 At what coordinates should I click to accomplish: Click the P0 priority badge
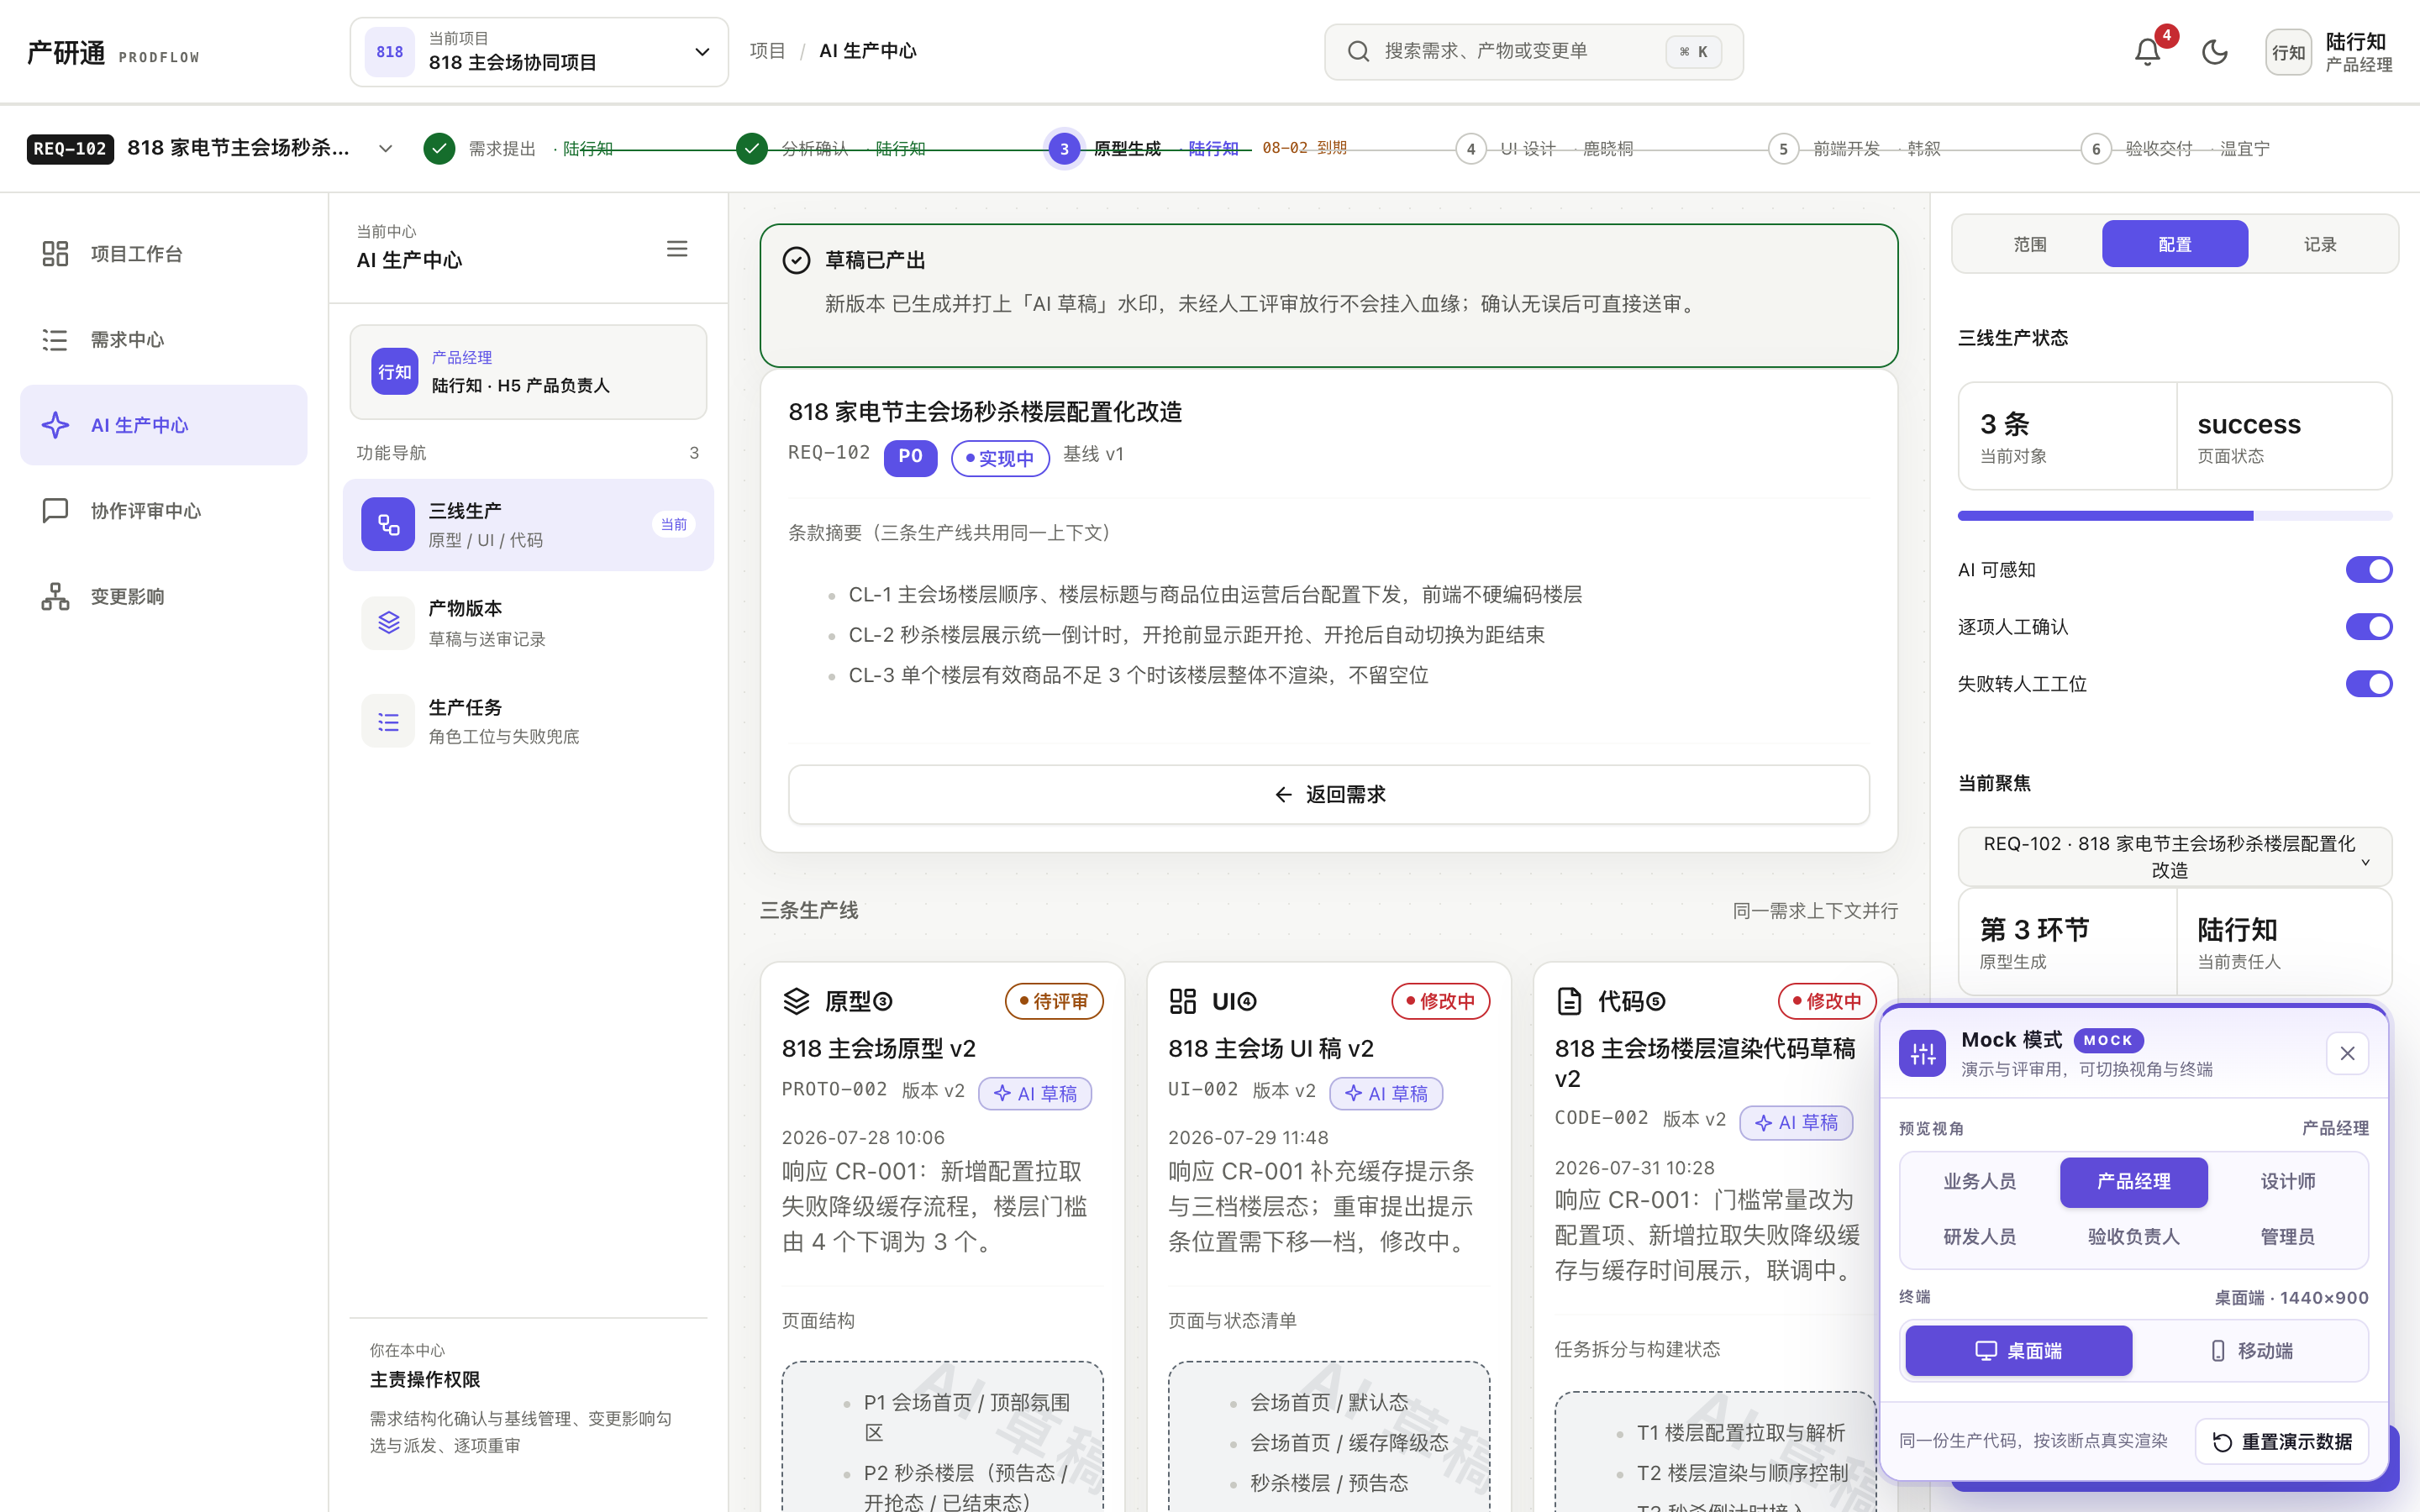point(910,457)
